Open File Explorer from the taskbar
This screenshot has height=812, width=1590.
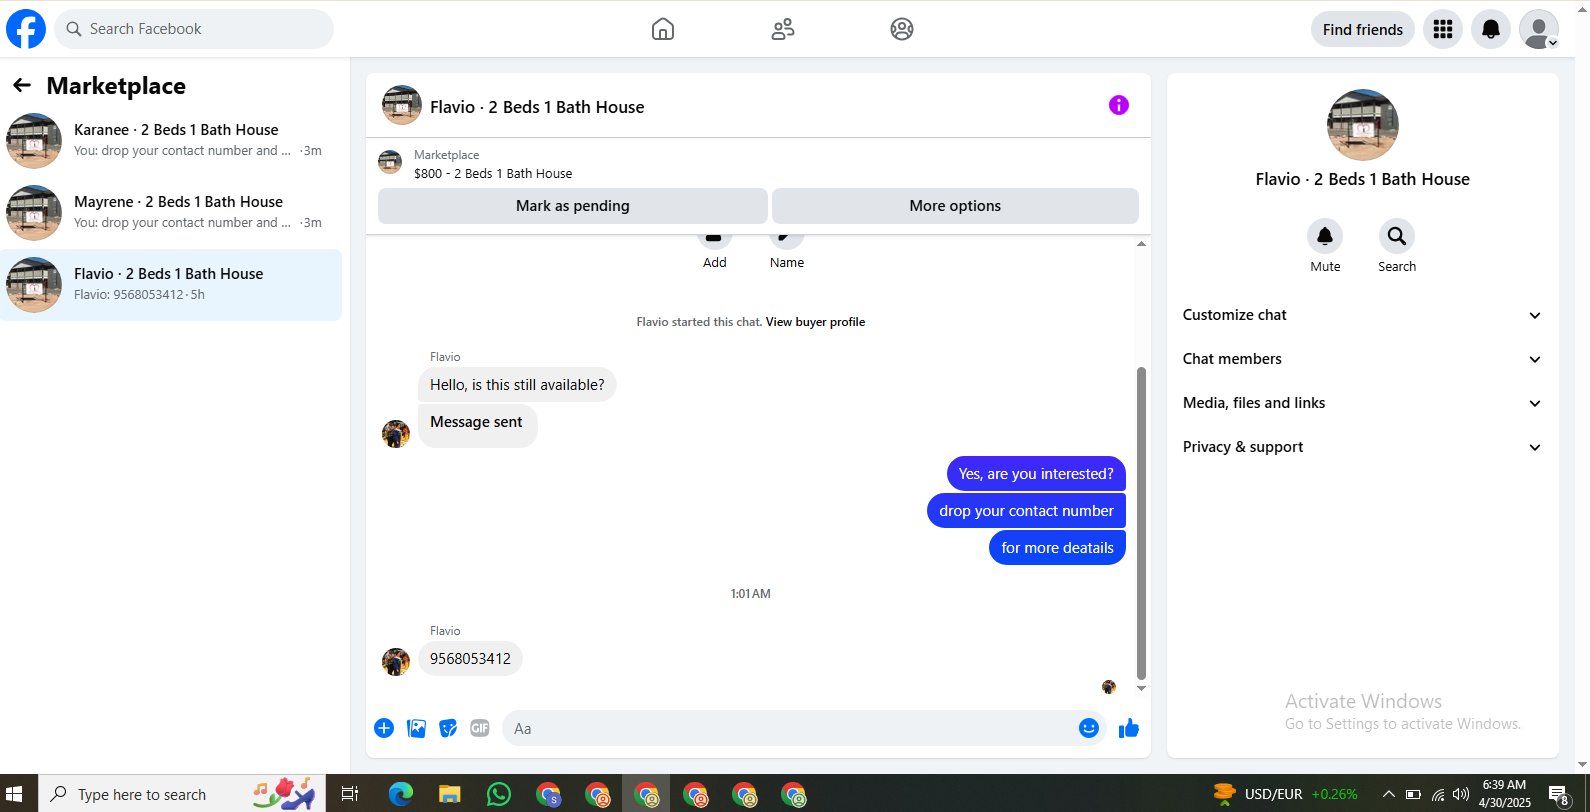pos(449,794)
